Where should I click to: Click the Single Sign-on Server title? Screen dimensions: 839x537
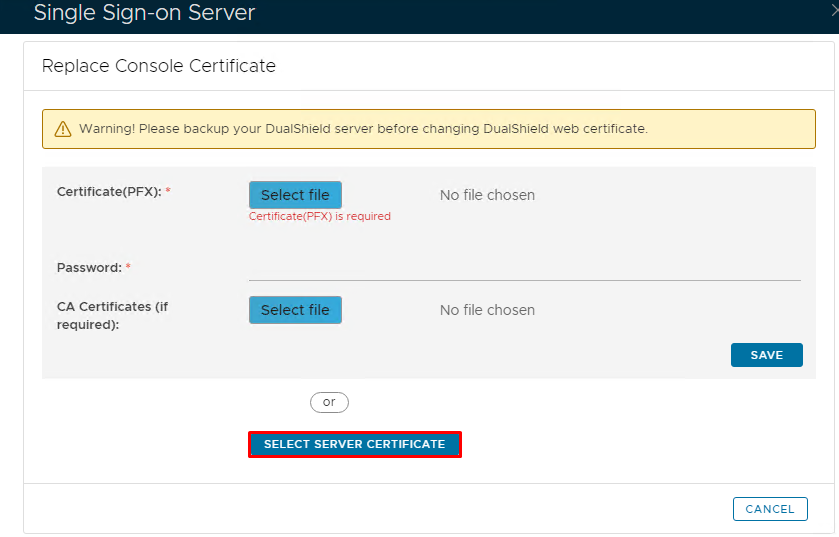click(x=144, y=13)
